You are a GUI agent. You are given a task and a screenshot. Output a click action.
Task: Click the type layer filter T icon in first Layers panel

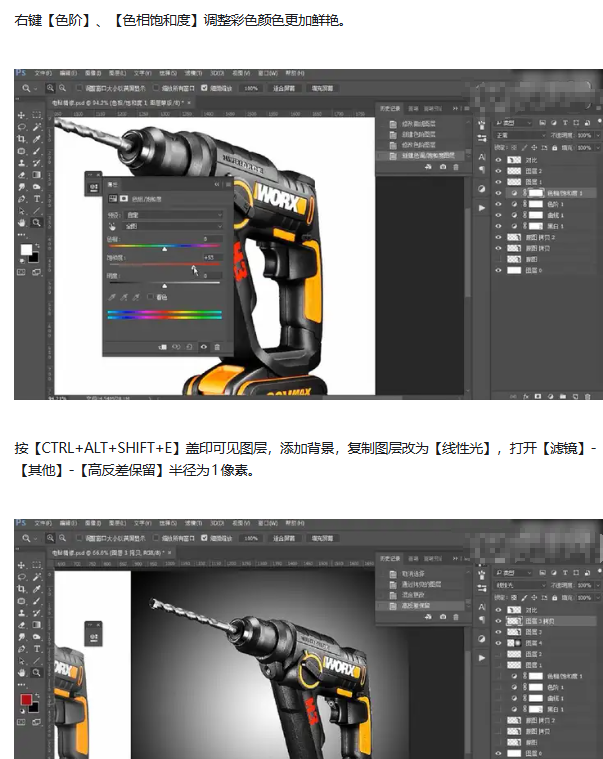(x=565, y=123)
